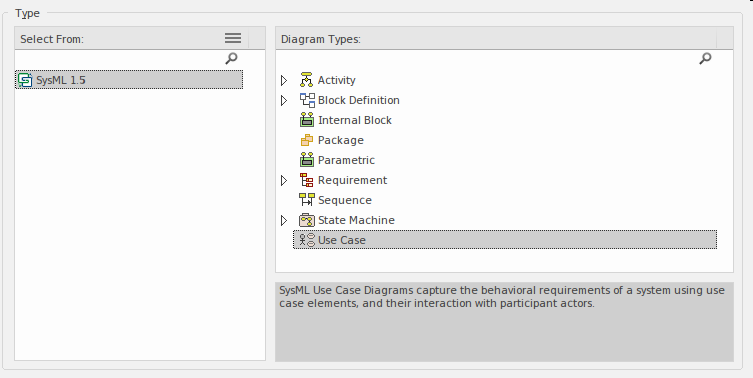
Task: Click the Package diagram icon
Action: [306, 140]
